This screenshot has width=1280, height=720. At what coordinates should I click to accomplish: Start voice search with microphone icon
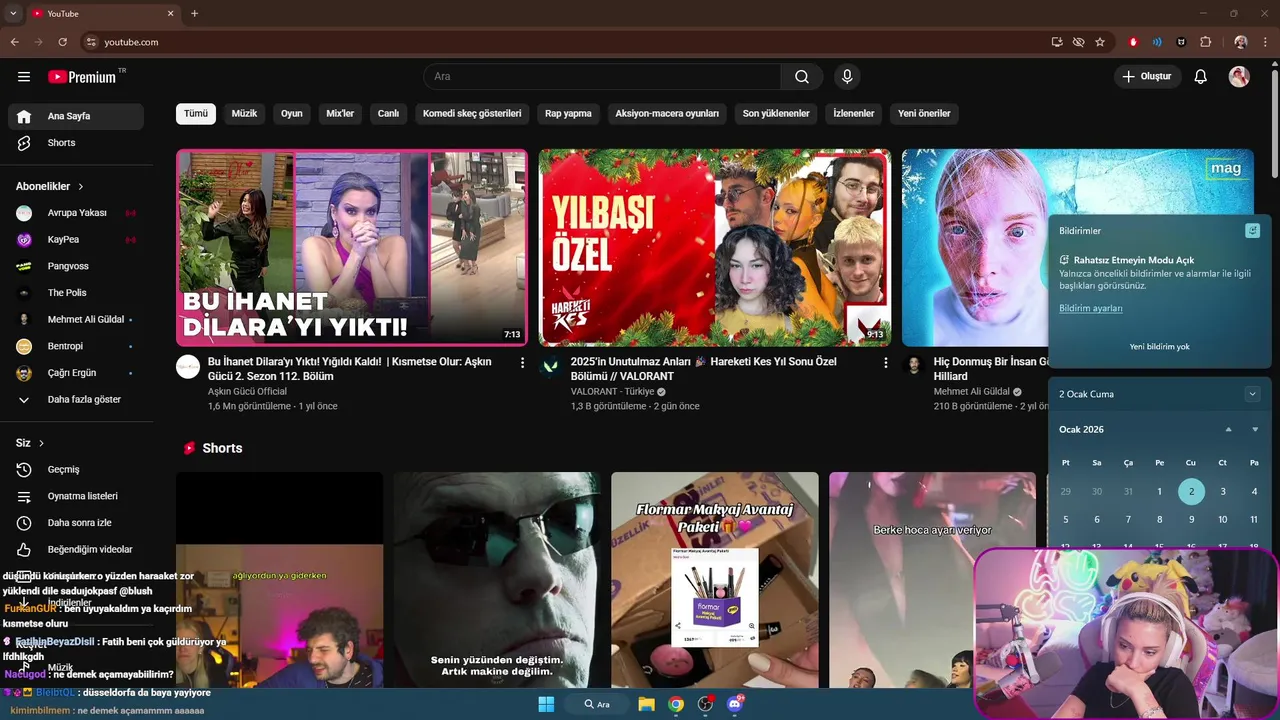pos(847,77)
